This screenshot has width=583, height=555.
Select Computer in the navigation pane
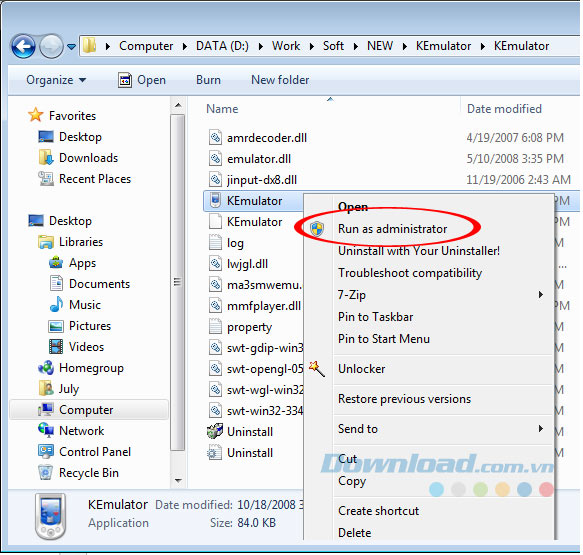pos(88,410)
